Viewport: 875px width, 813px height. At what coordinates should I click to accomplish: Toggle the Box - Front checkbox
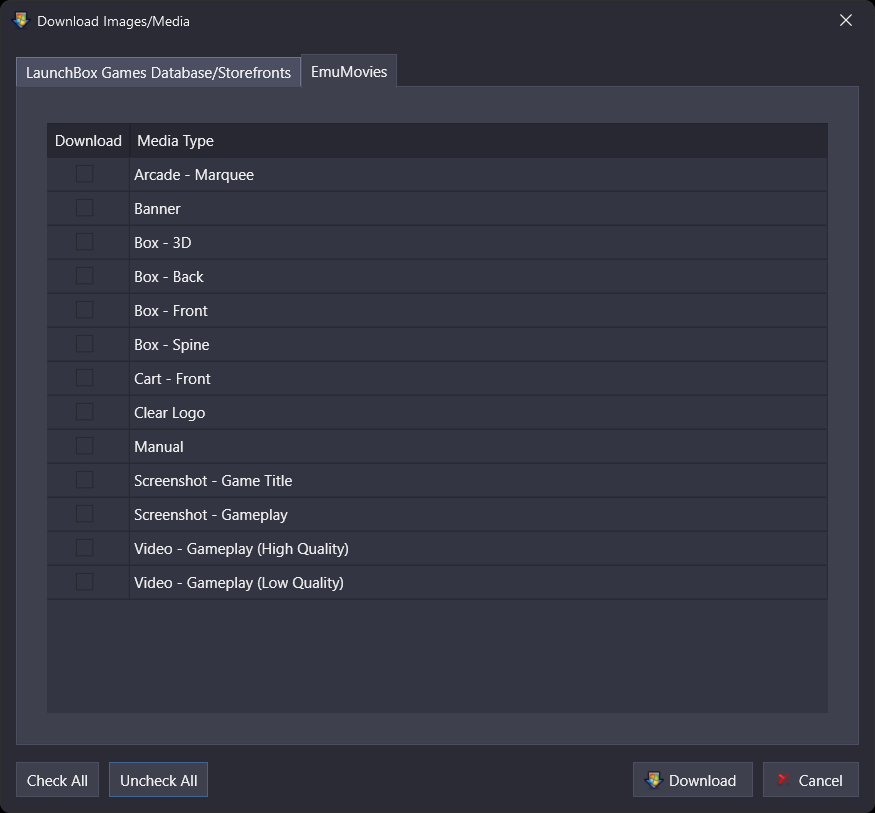(84, 310)
